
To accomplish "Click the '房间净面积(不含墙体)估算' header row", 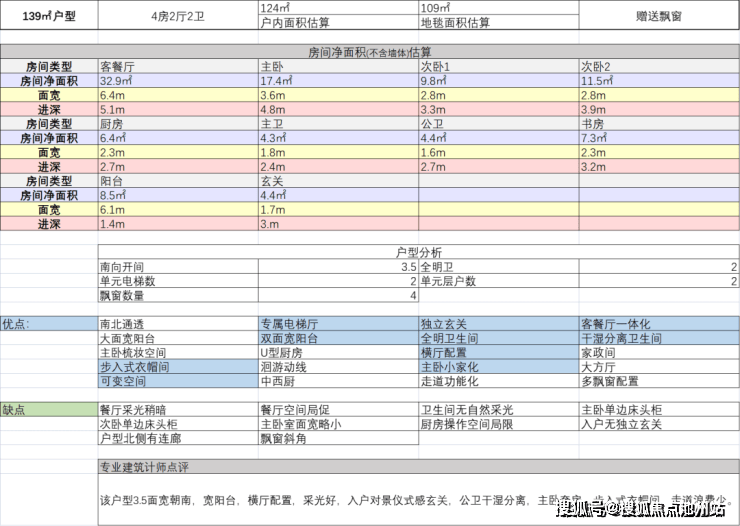I will 370,52.
